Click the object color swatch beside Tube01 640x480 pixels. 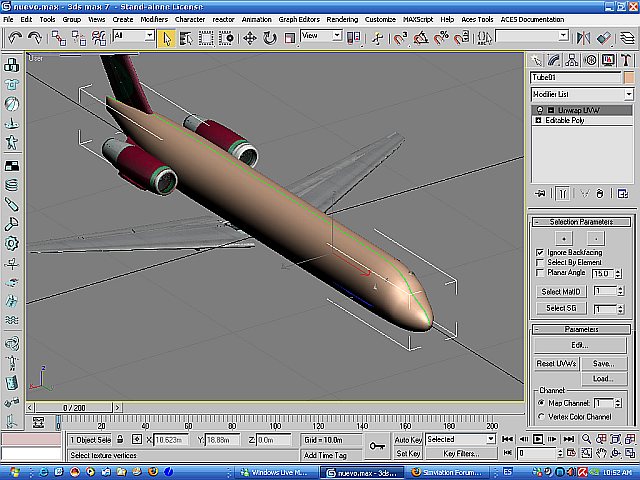pos(629,77)
